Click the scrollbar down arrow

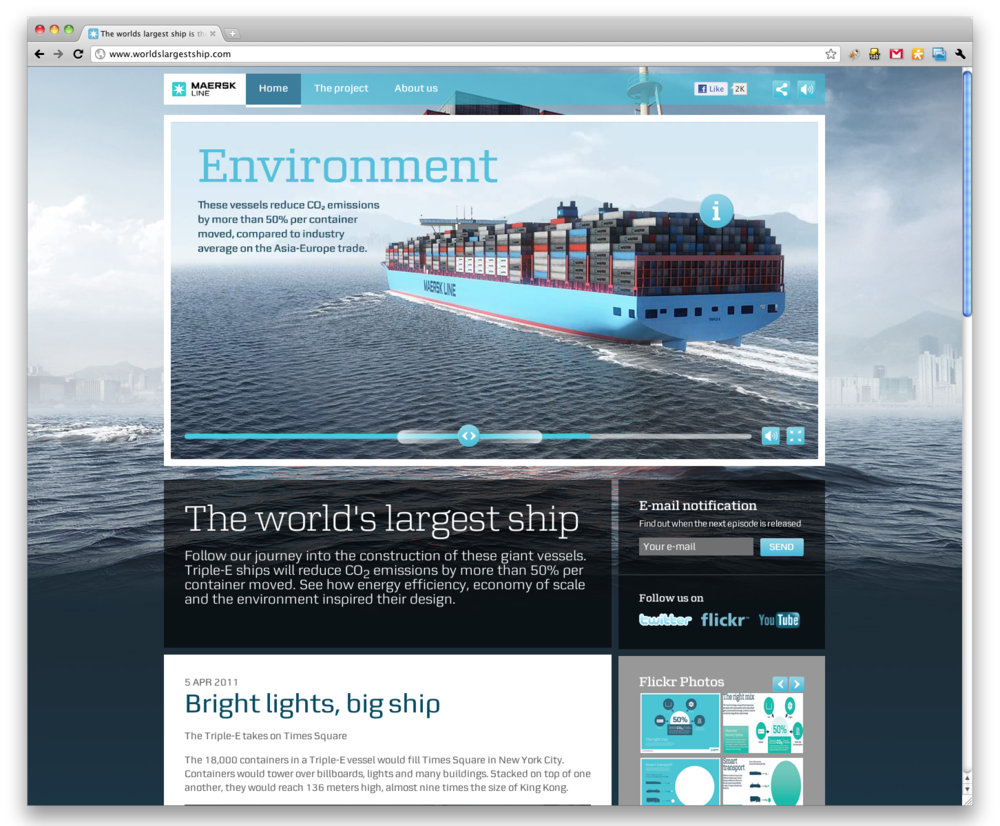[967, 790]
